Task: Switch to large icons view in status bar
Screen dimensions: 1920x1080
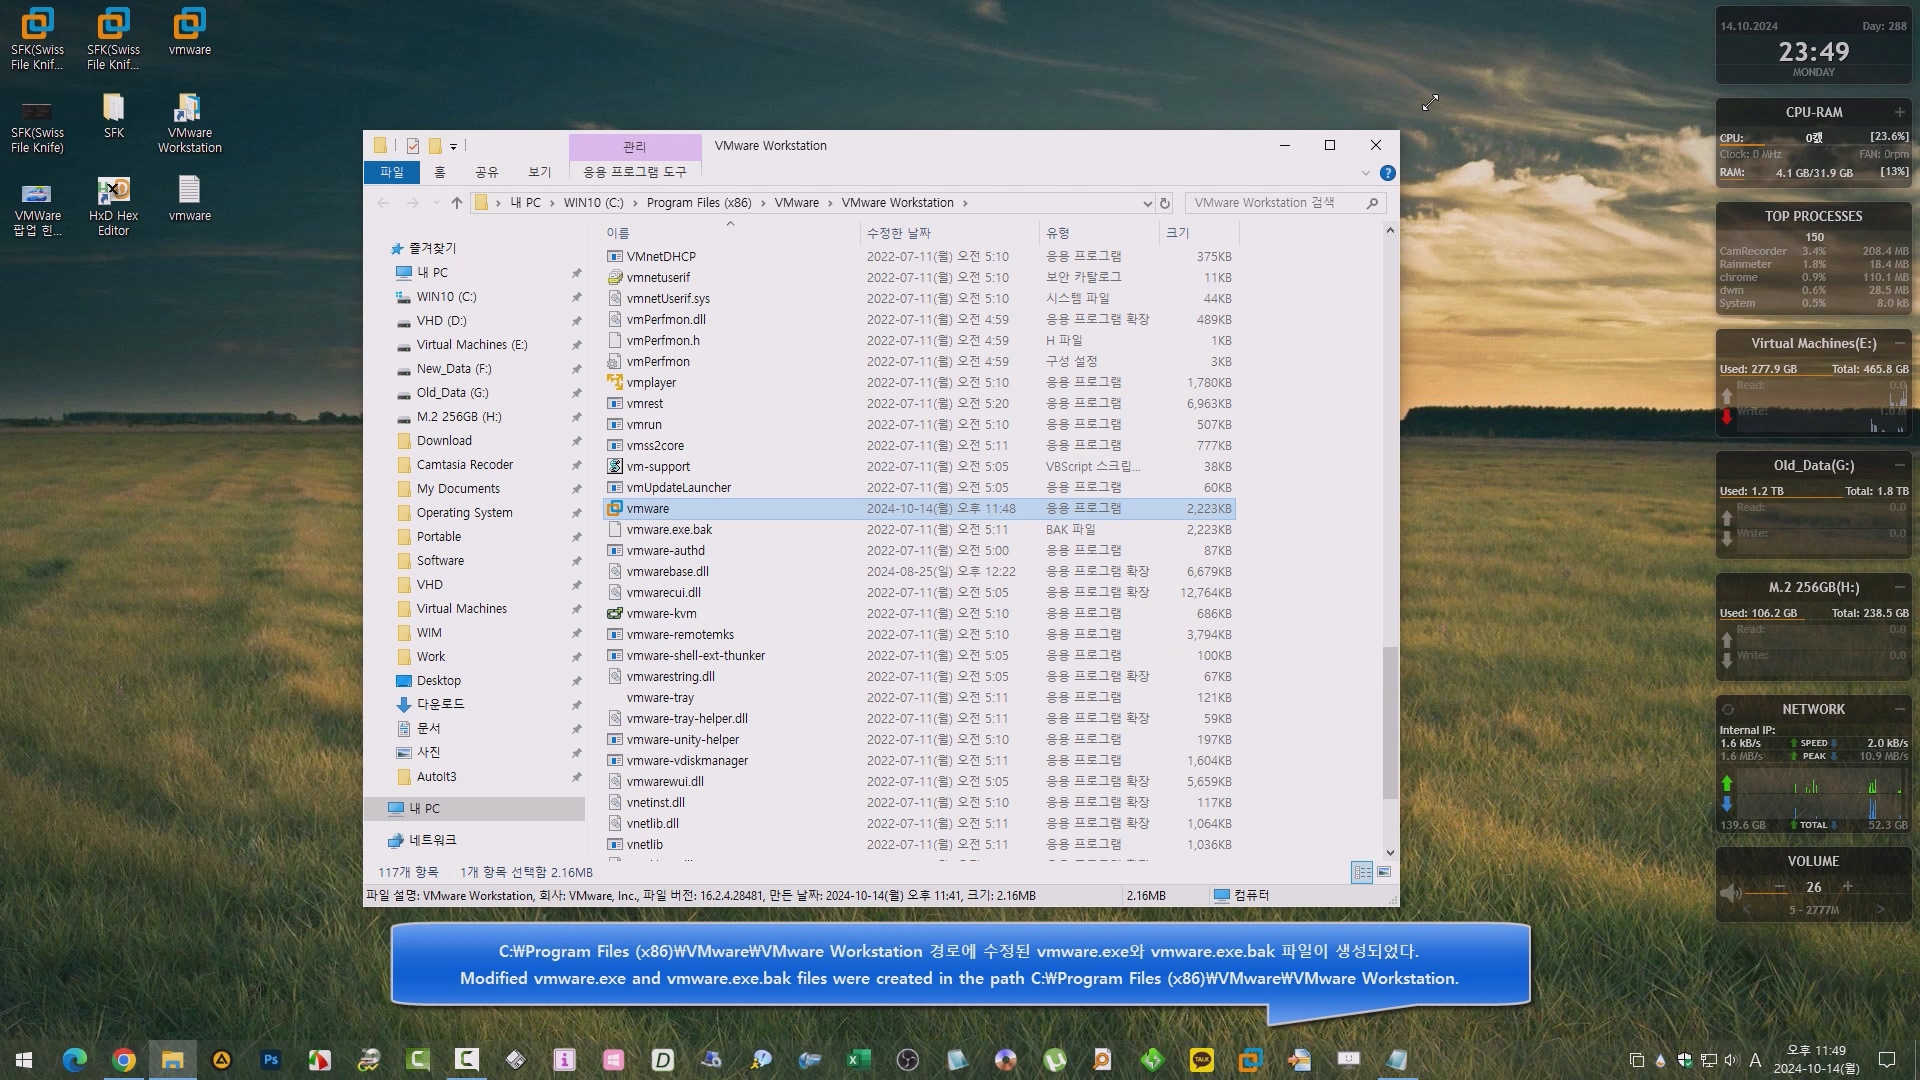Action: click(1384, 872)
